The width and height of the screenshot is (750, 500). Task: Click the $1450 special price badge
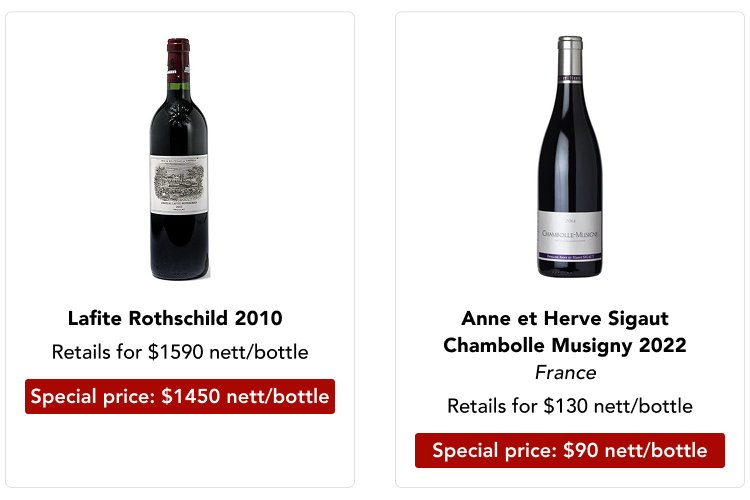pos(180,396)
